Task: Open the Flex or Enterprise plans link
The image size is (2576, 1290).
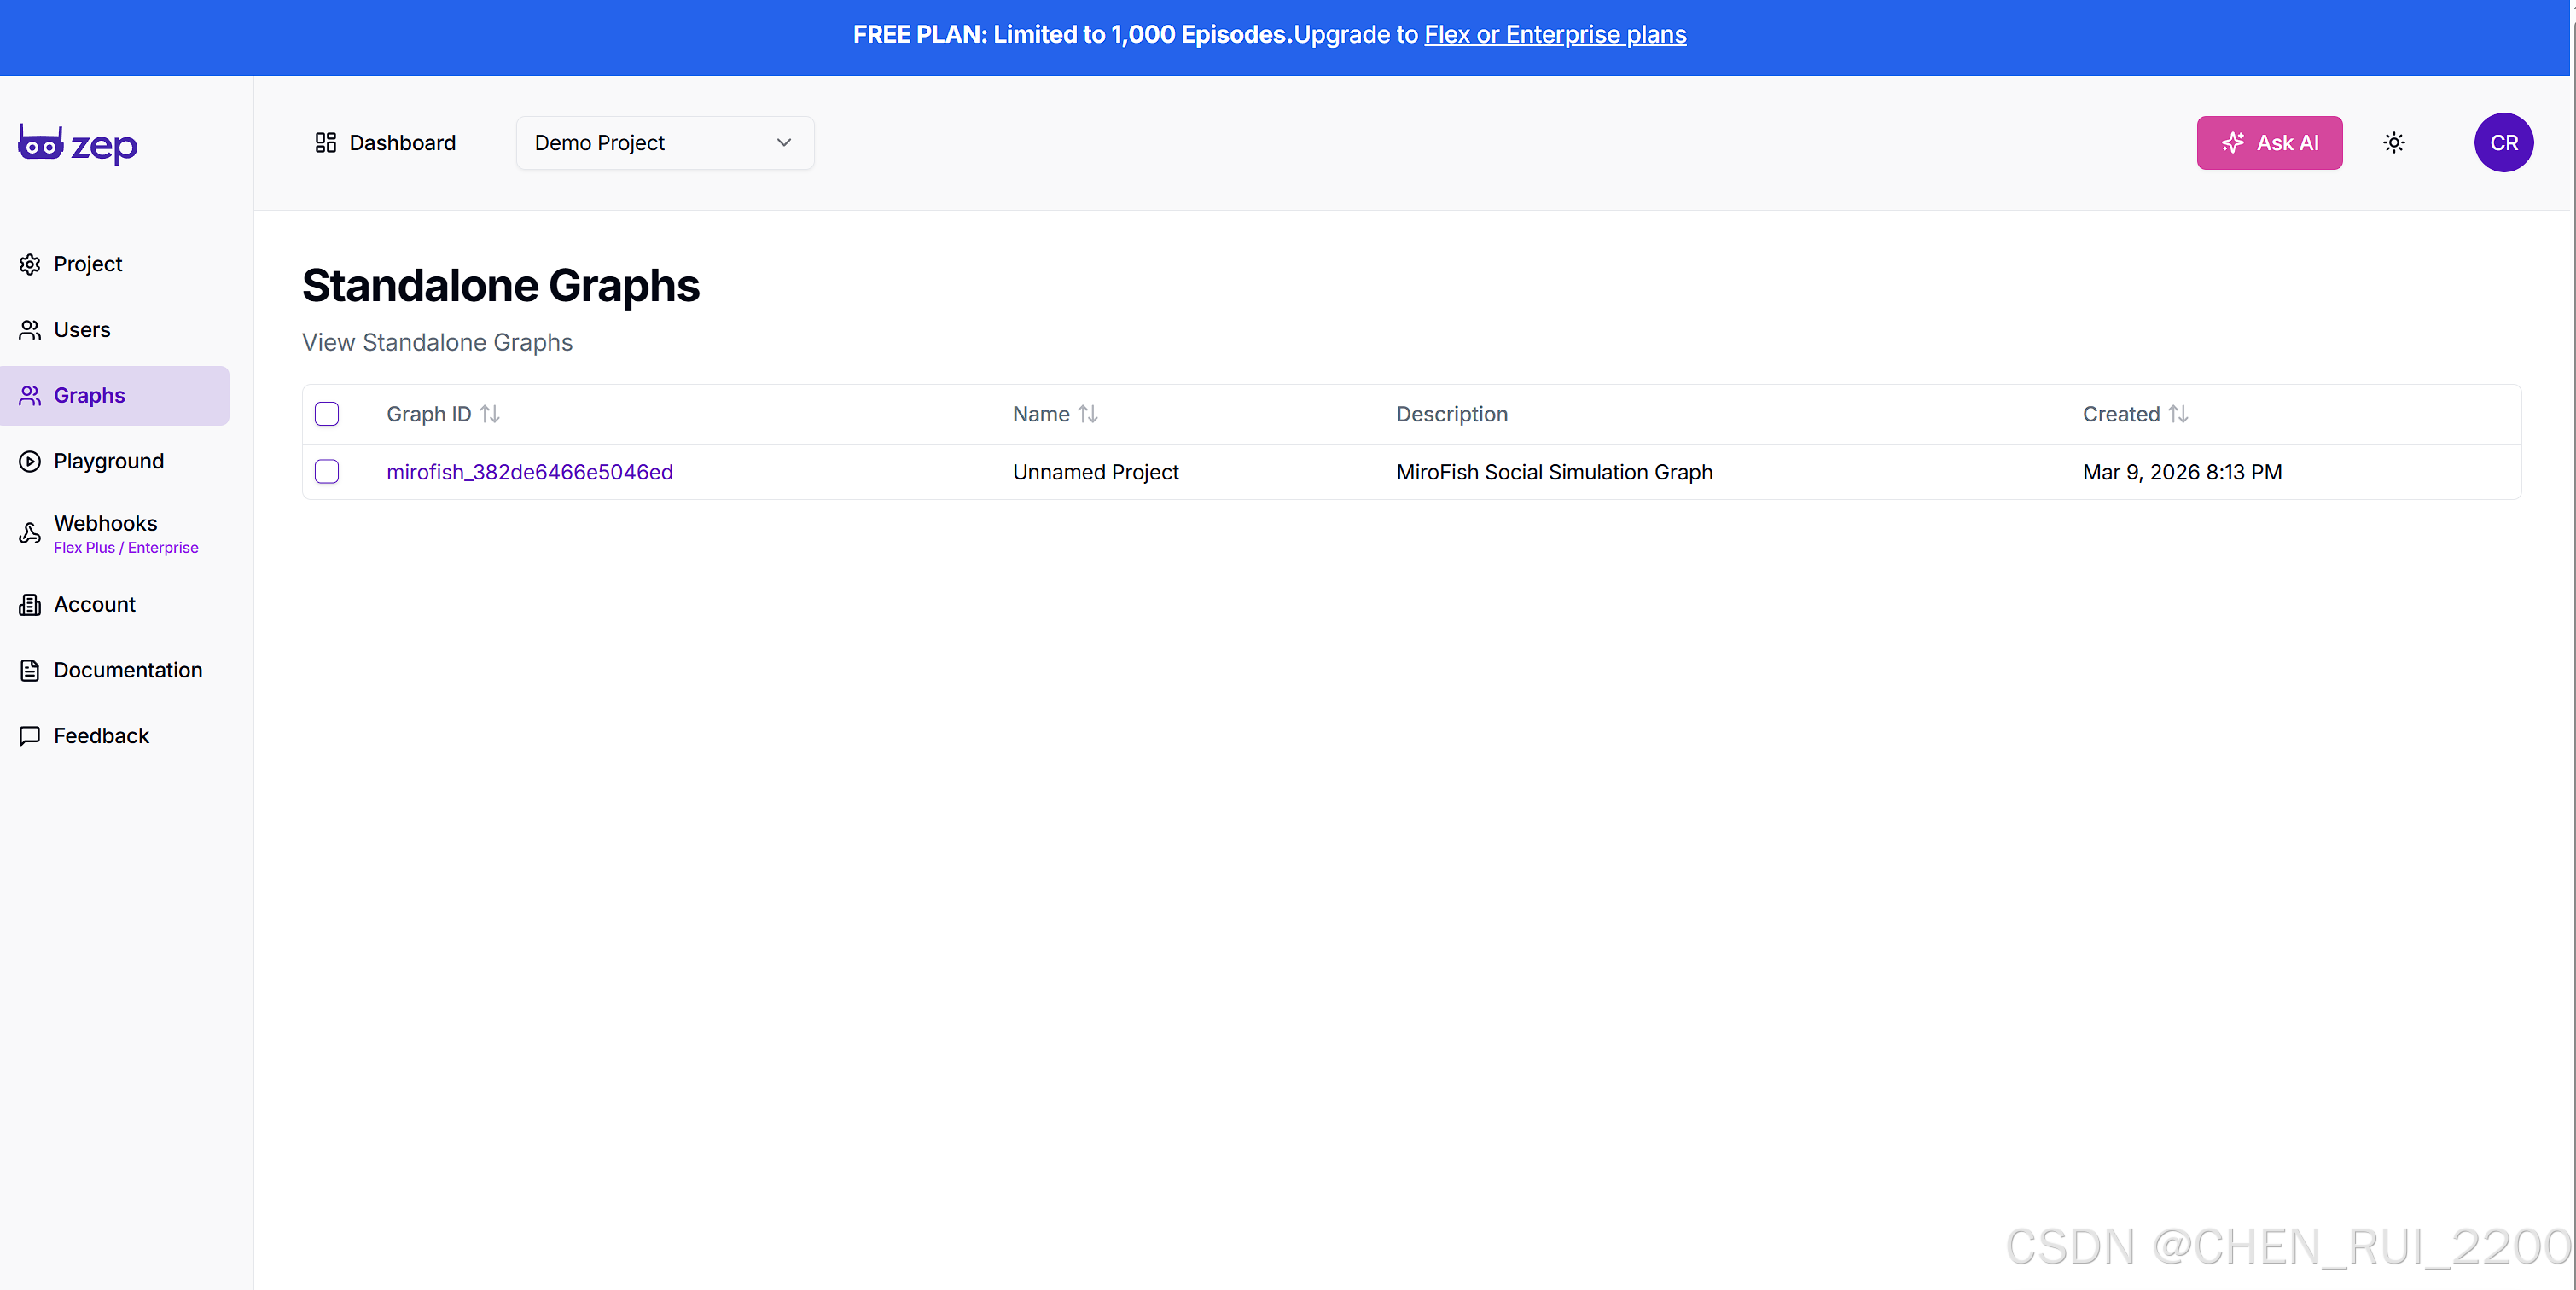Action: pos(1555,35)
